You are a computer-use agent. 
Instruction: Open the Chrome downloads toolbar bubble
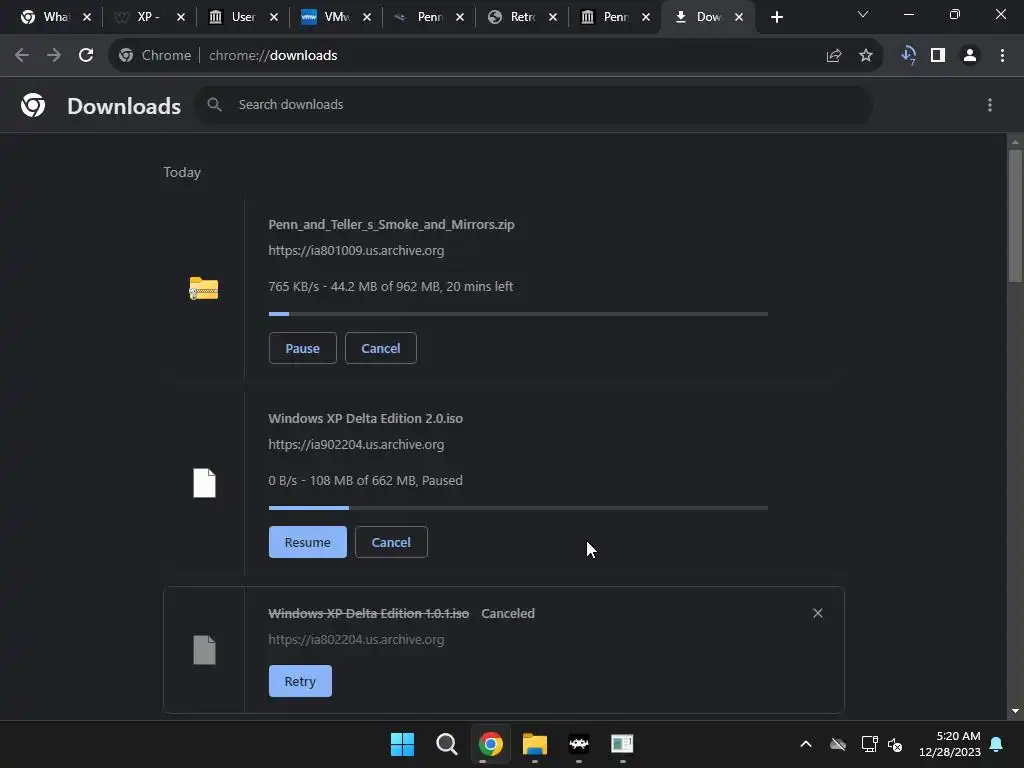pos(908,56)
